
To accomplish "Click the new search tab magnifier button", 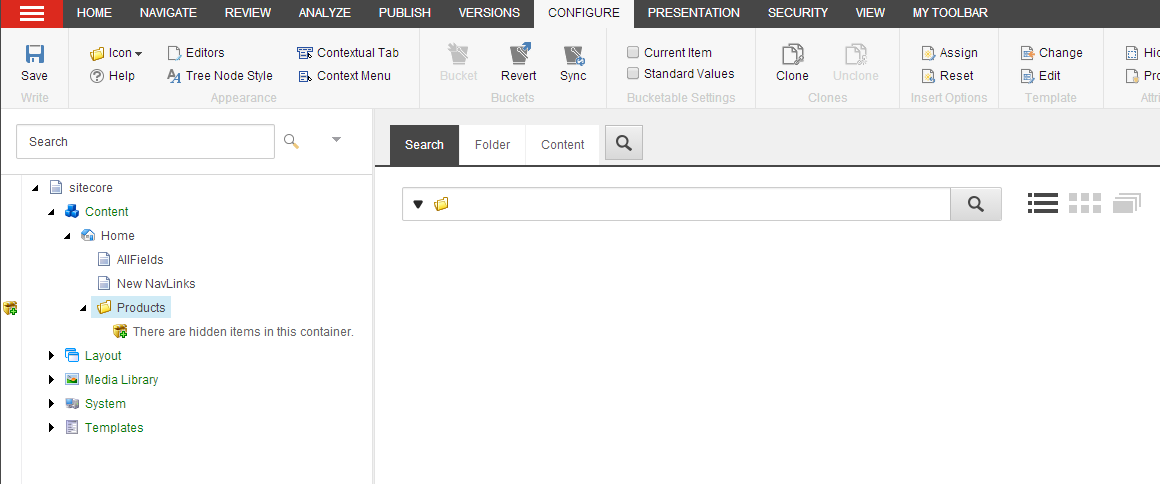I will click(x=624, y=142).
